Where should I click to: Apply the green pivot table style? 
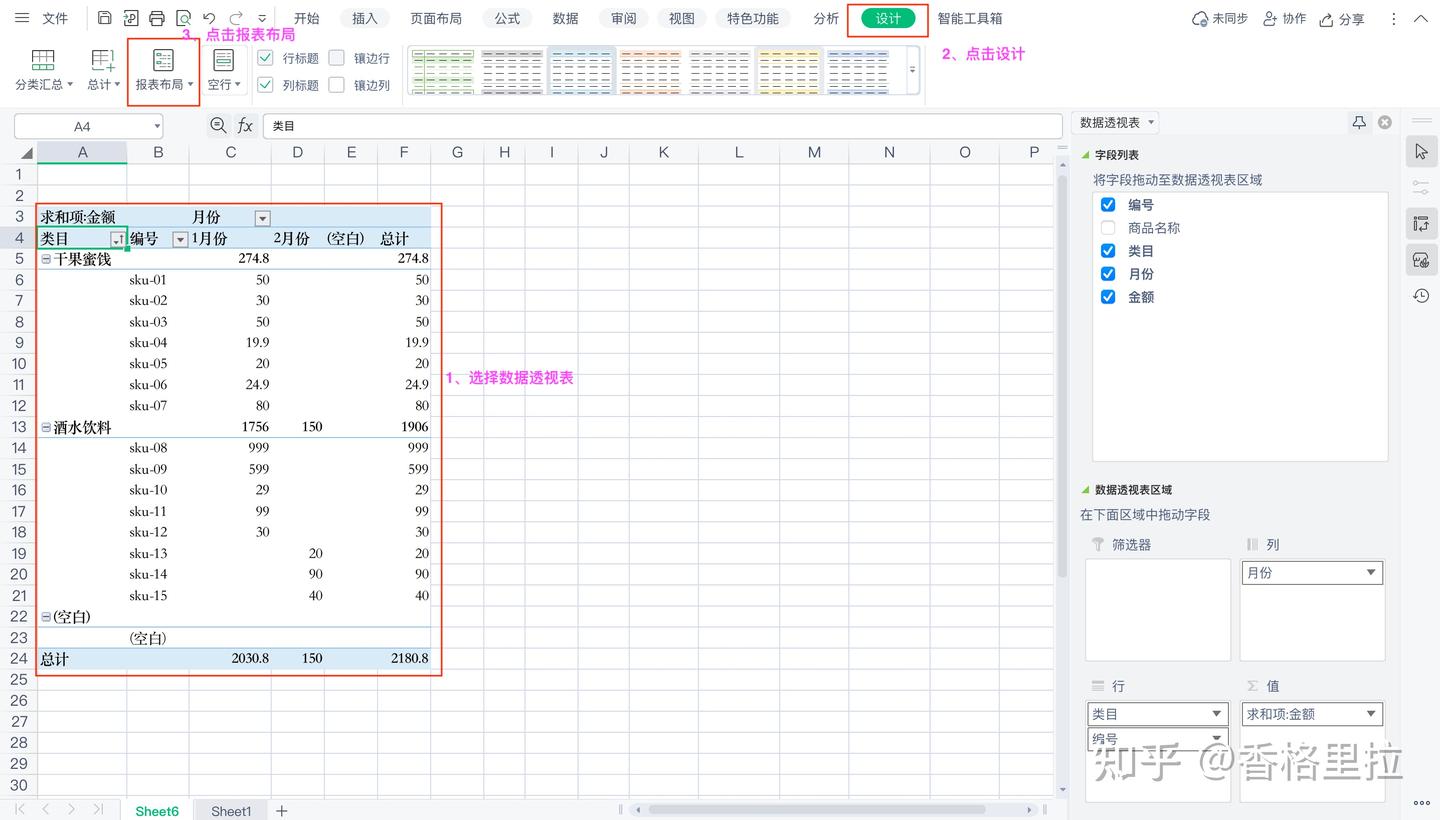(x=443, y=71)
